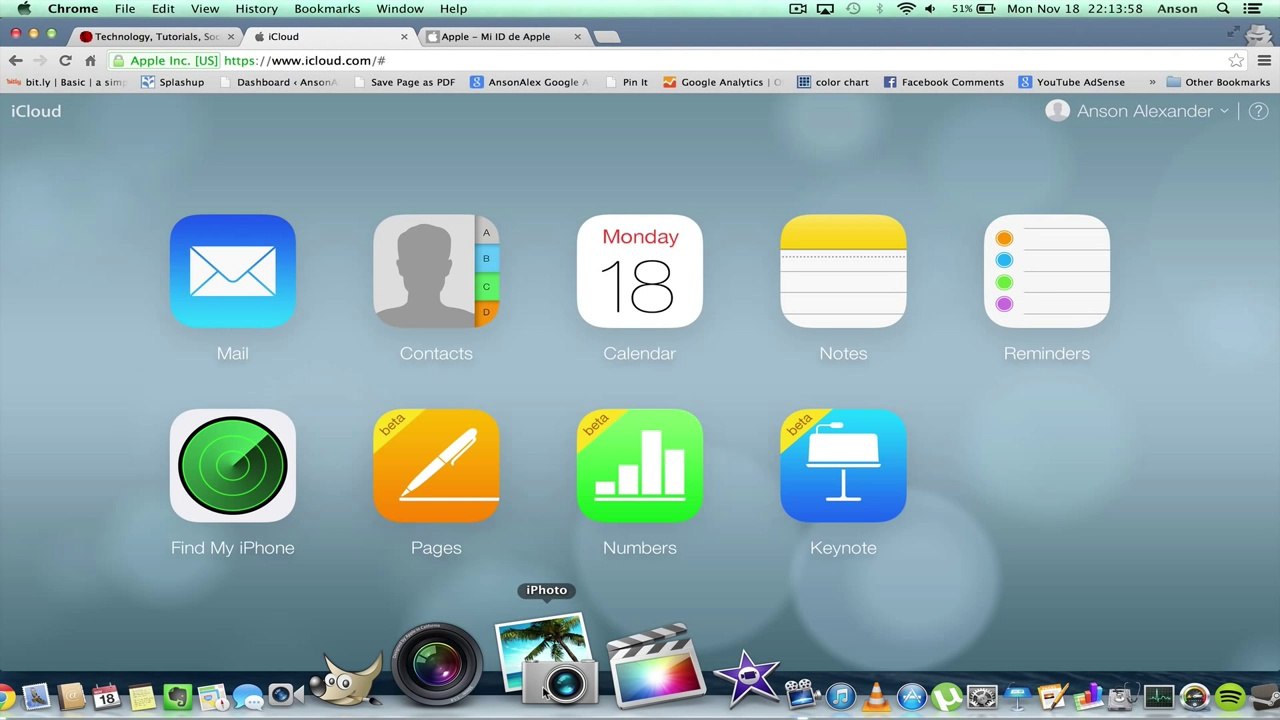Open the View menu

pyautogui.click(x=205, y=9)
